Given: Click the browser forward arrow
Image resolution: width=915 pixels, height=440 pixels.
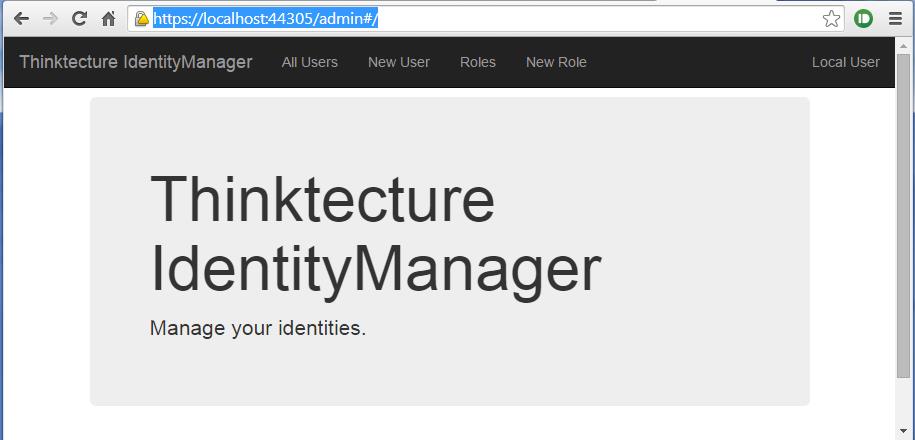Looking at the screenshot, I should (50, 19).
